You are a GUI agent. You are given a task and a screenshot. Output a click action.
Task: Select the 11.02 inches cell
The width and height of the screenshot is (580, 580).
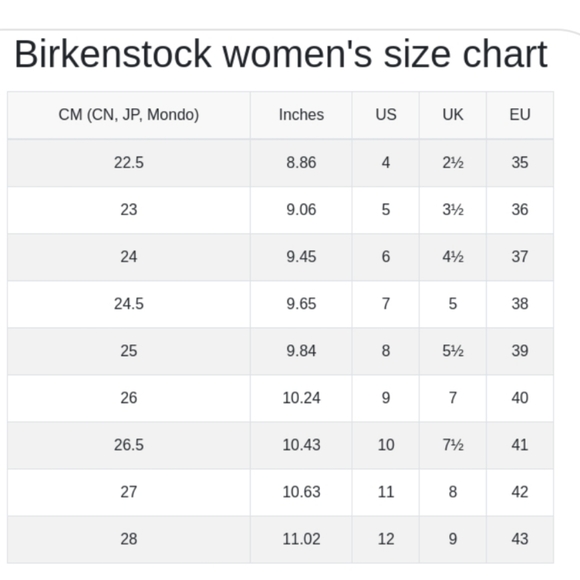[301, 539]
